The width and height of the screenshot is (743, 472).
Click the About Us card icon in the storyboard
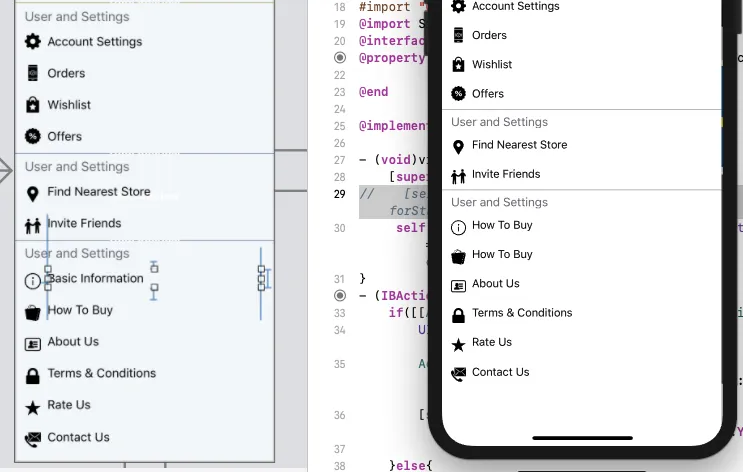33,343
